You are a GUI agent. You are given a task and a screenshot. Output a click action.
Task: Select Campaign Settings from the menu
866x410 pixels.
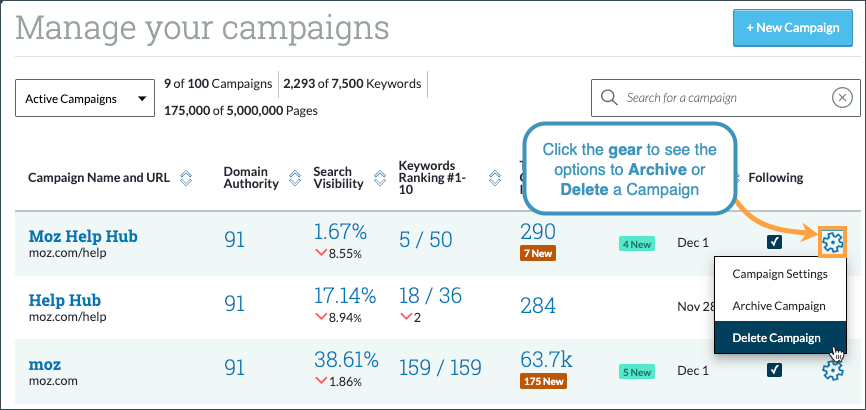pos(780,274)
